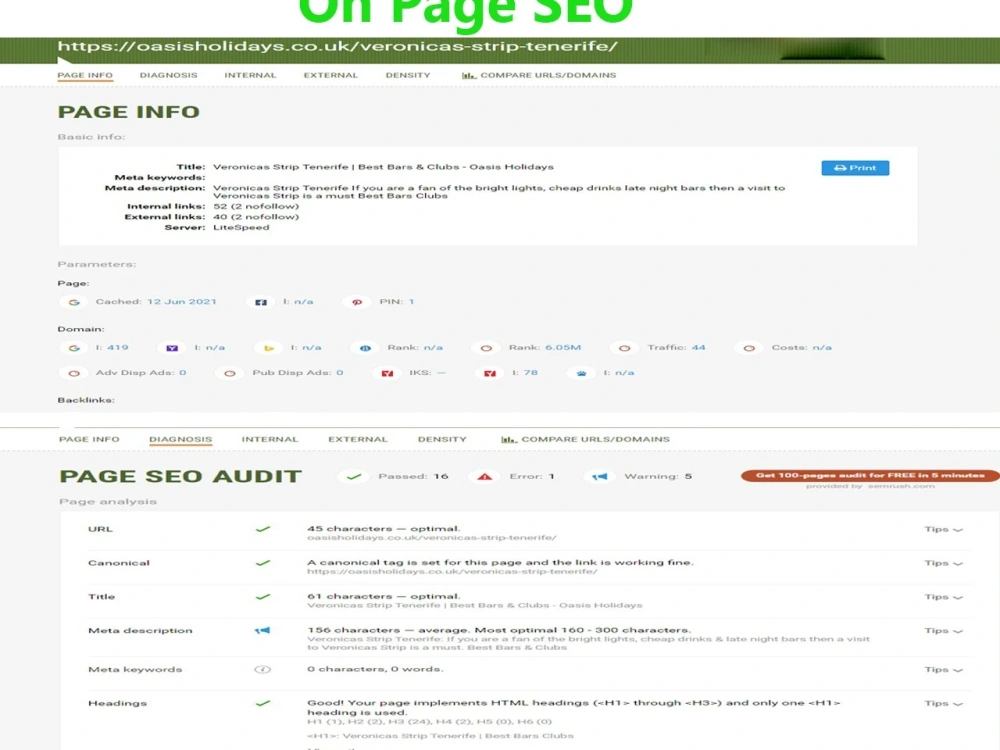Expand Tips for URL row
This screenshot has height=750, width=1000.
(943, 529)
